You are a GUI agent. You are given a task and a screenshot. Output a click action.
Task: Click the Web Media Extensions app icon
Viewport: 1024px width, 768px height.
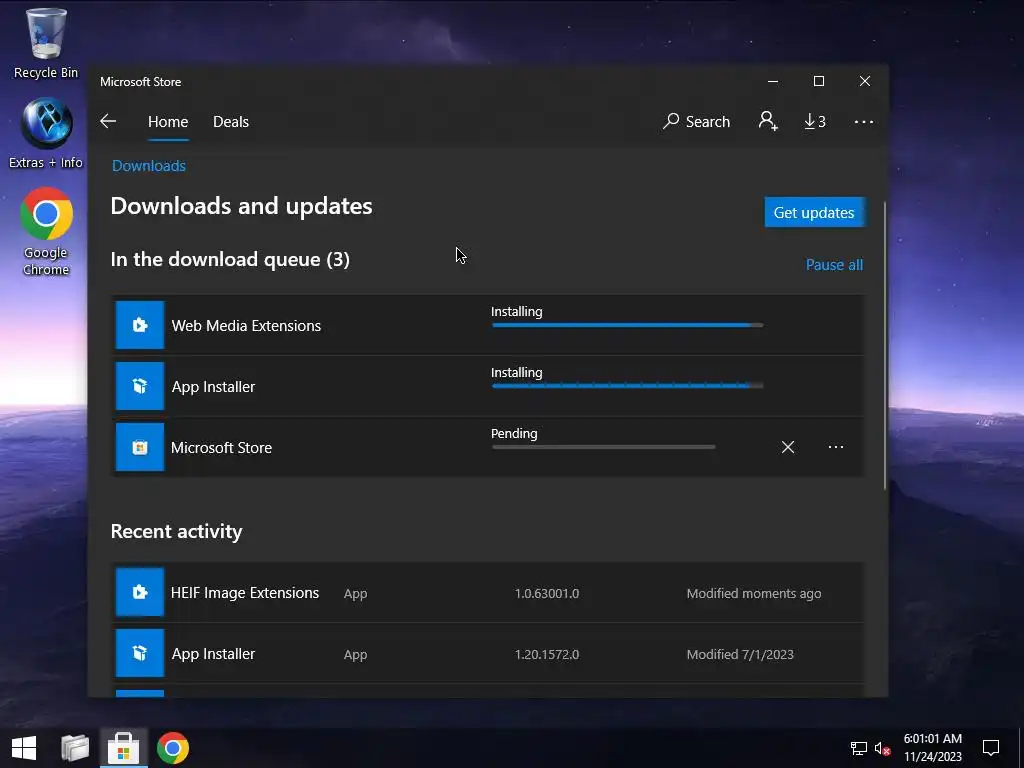[x=140, y=325]
